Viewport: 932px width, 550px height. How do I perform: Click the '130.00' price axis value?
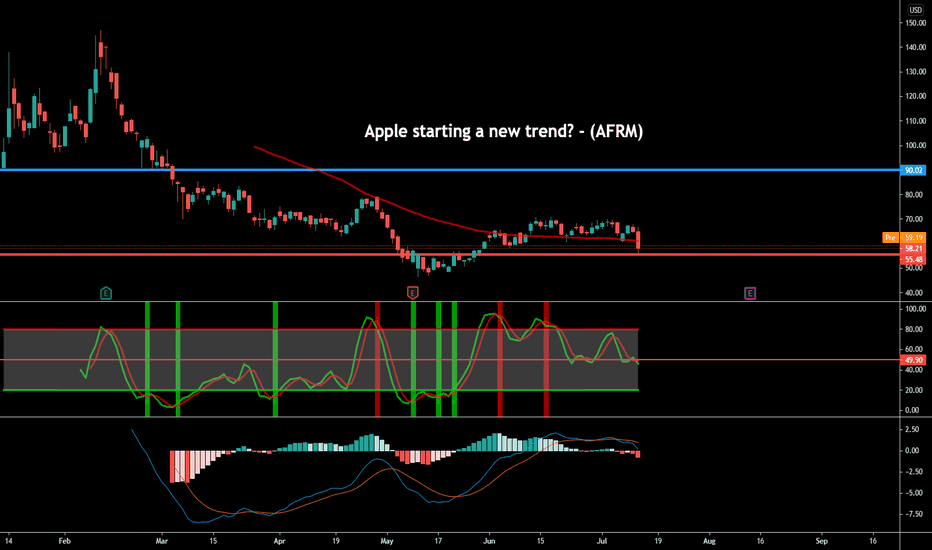tap(915, 71)
